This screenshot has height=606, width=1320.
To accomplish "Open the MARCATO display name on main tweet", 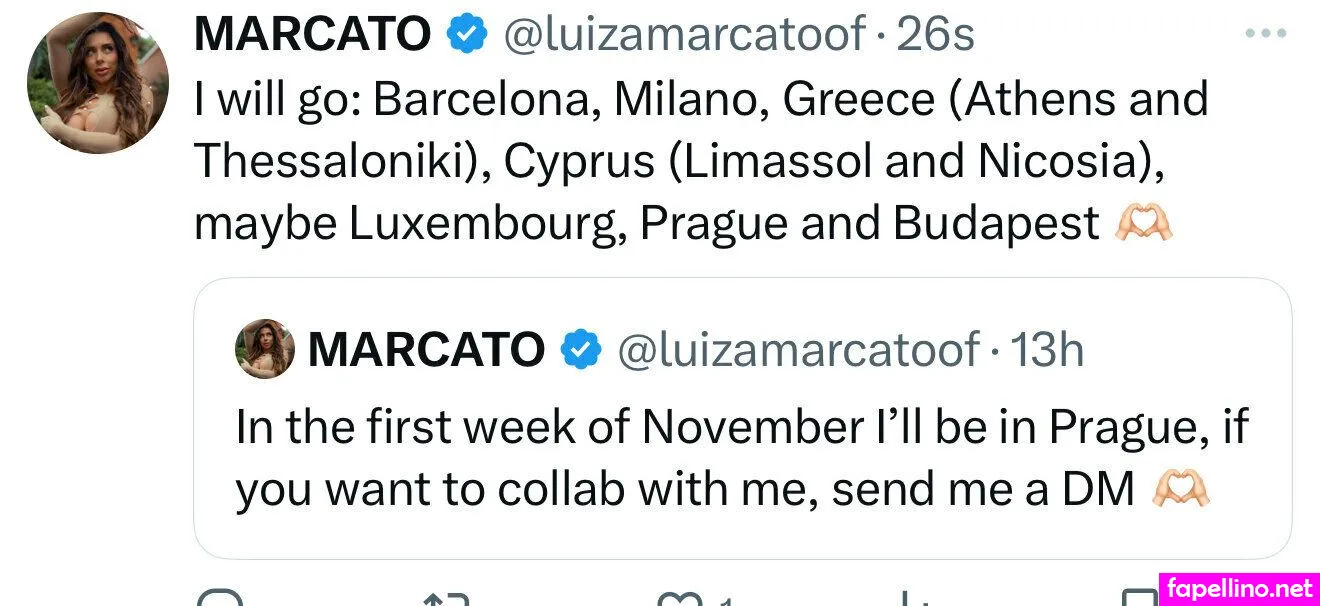I will coord(312,35).
